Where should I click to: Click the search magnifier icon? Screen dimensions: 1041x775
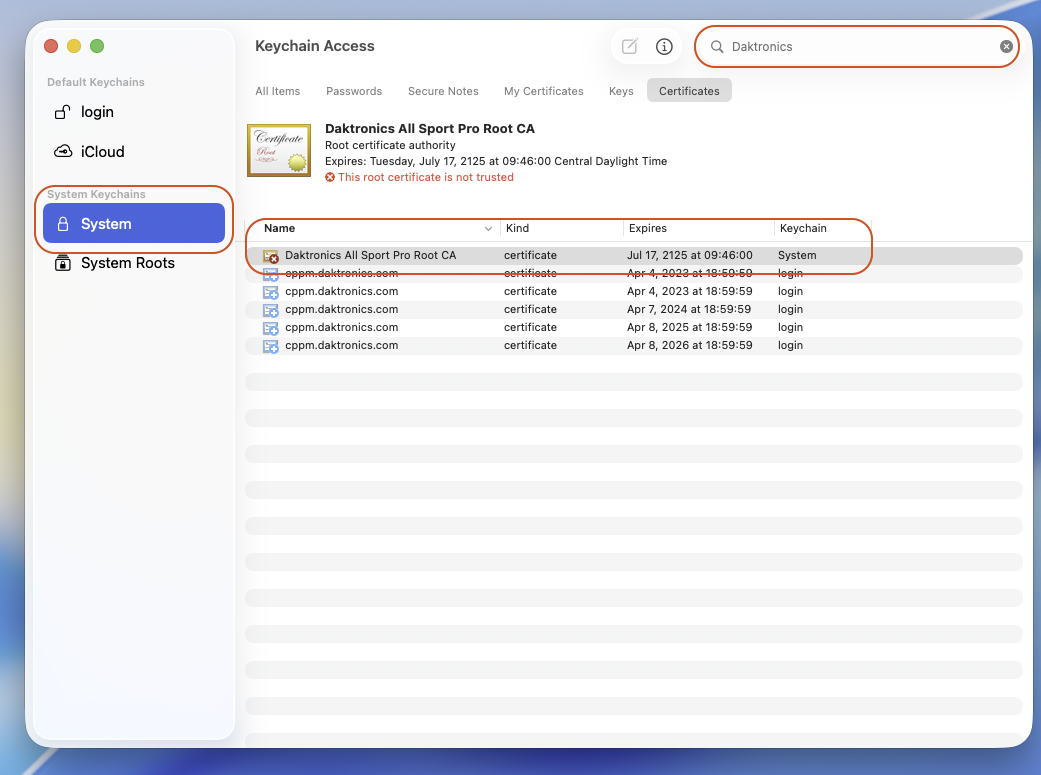coord(717,46)
